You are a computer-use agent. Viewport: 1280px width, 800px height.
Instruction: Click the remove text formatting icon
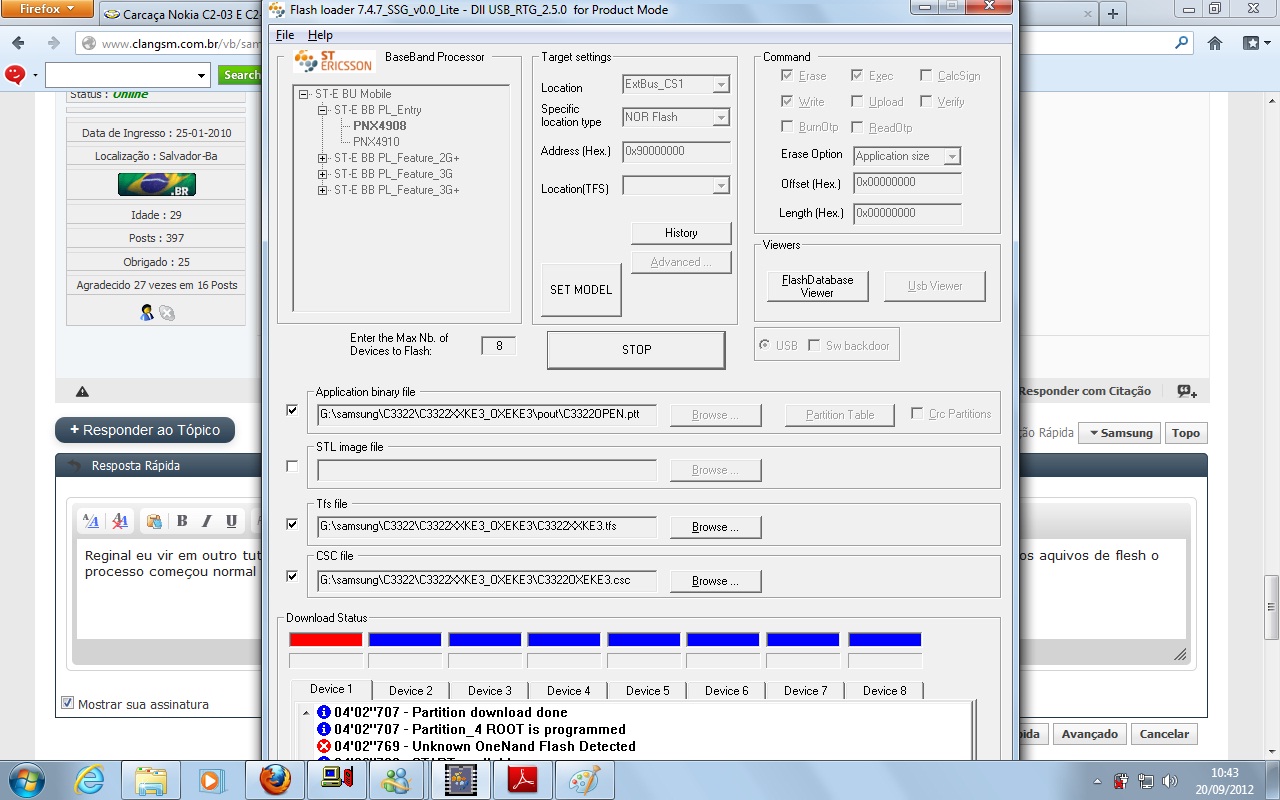tap(120, 521)
